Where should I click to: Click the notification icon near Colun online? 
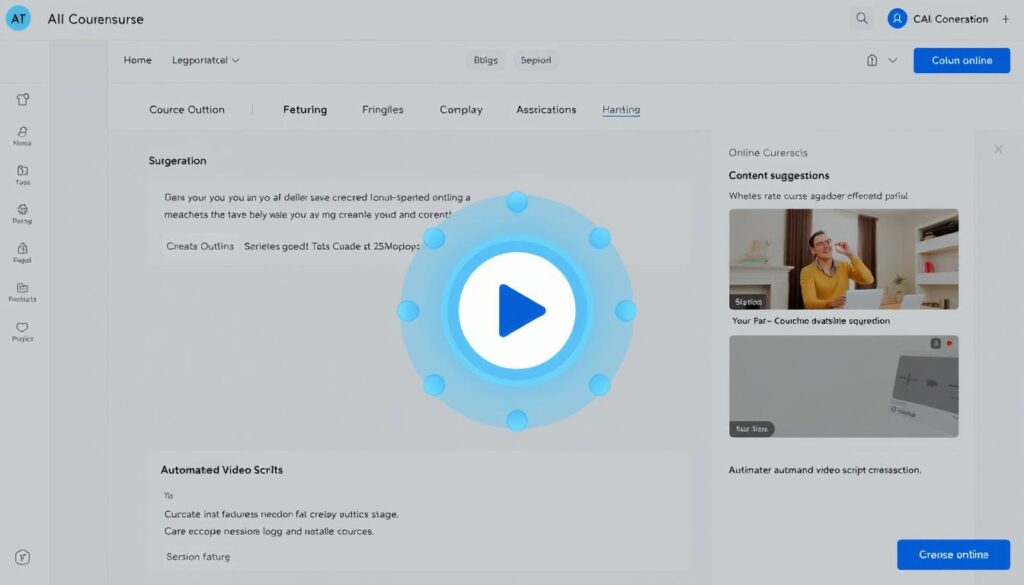(x=872, y=60)
